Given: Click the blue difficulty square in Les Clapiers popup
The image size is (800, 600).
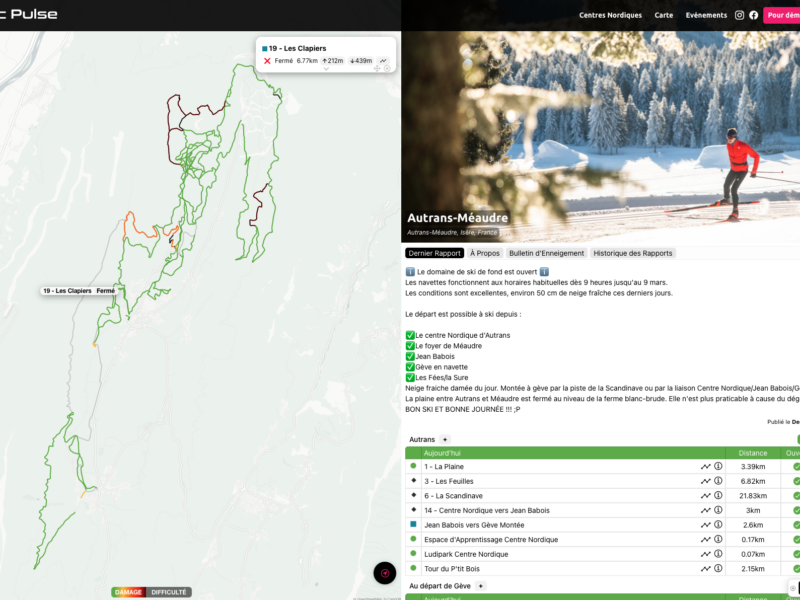Looking at the screenshot, I should (265, 48).
